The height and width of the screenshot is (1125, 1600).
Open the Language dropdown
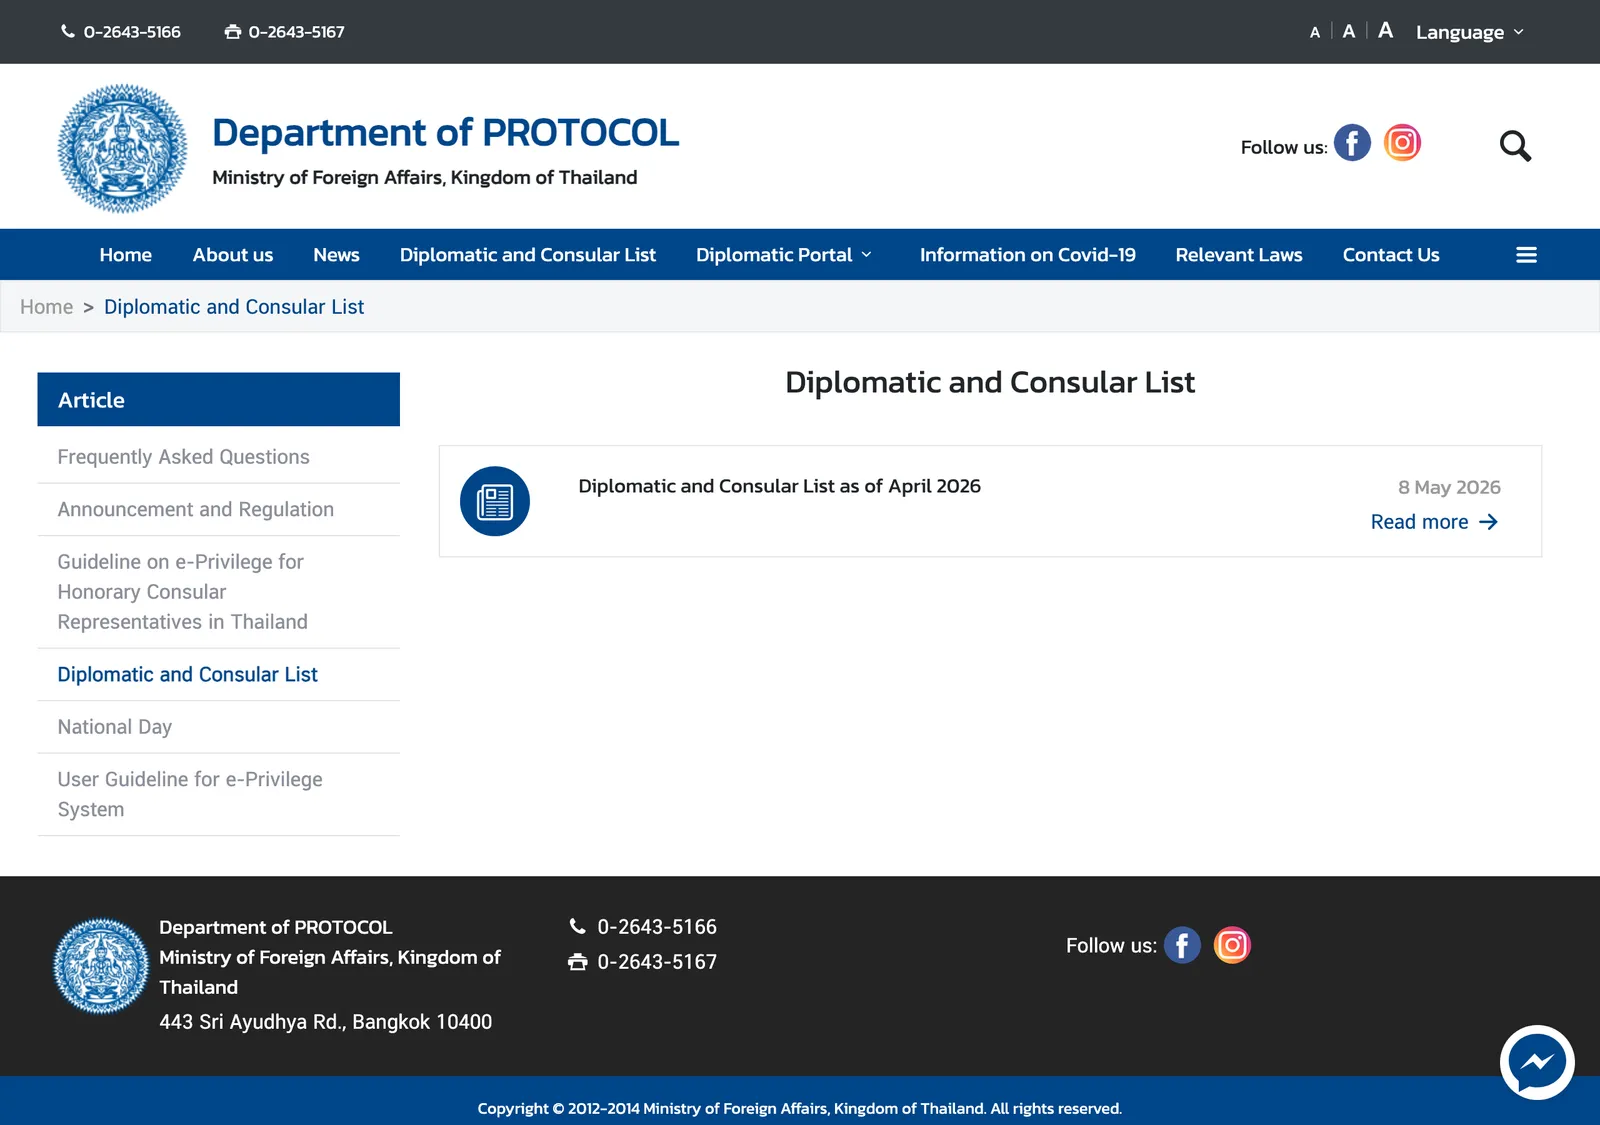point(1469,32)
